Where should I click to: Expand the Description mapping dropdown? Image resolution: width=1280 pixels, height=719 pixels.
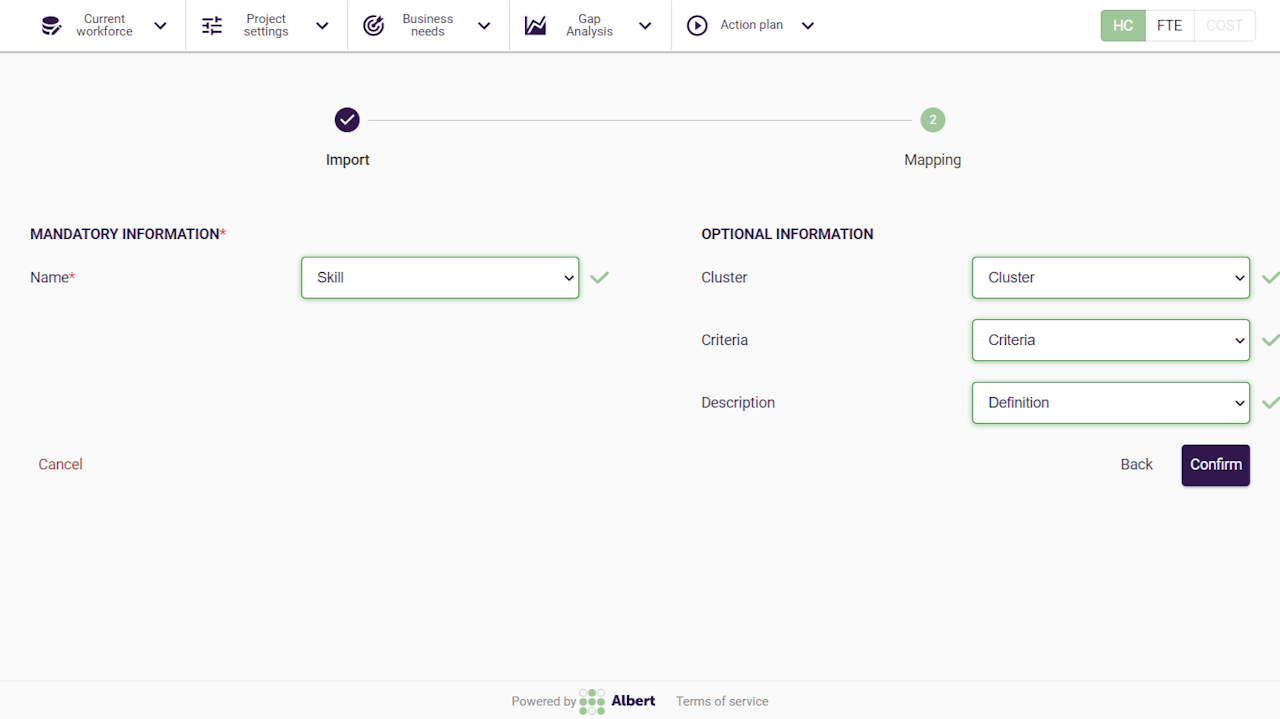[1110, 403]
